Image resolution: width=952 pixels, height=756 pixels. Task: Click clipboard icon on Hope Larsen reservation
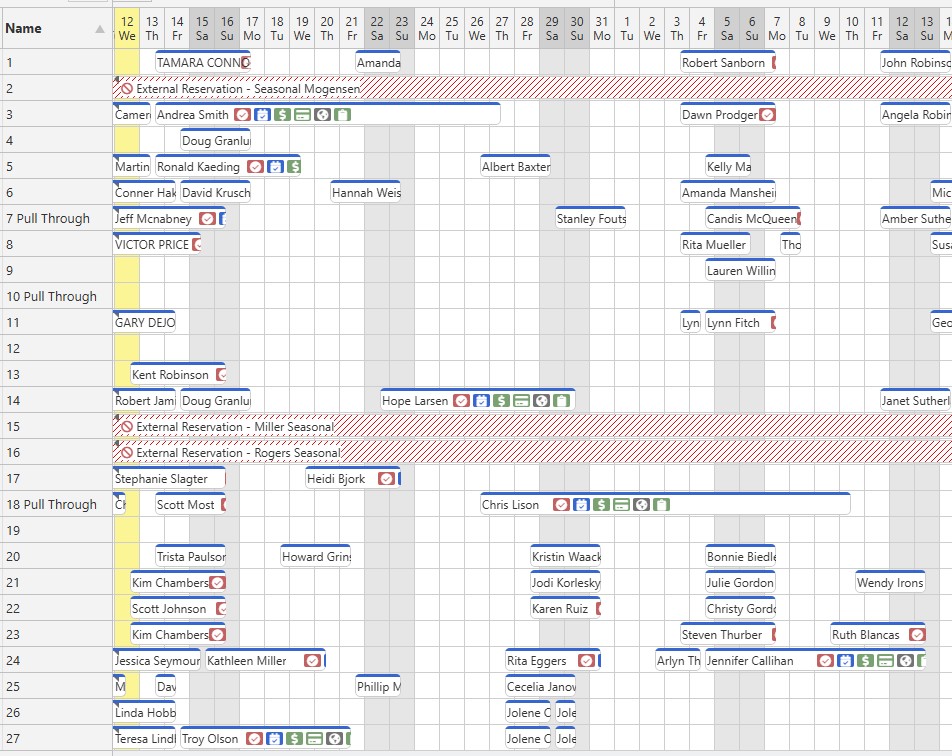[562, 401]
